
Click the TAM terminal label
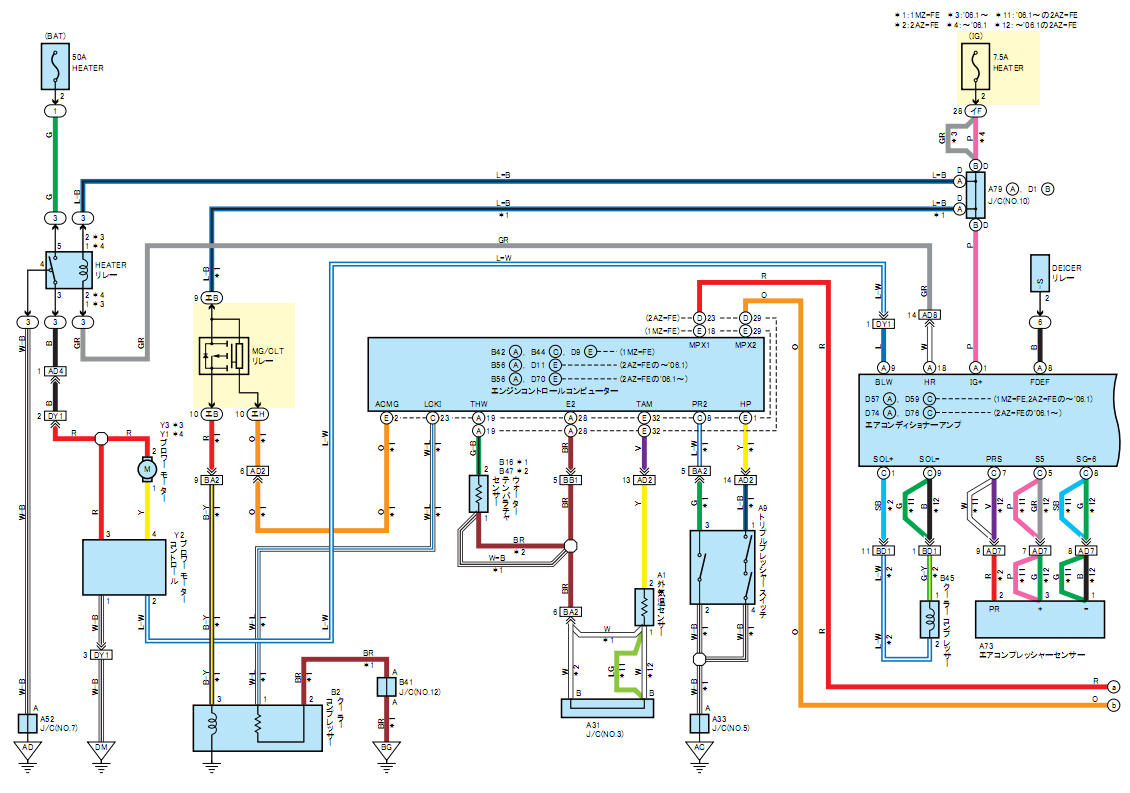coord(644,404)
